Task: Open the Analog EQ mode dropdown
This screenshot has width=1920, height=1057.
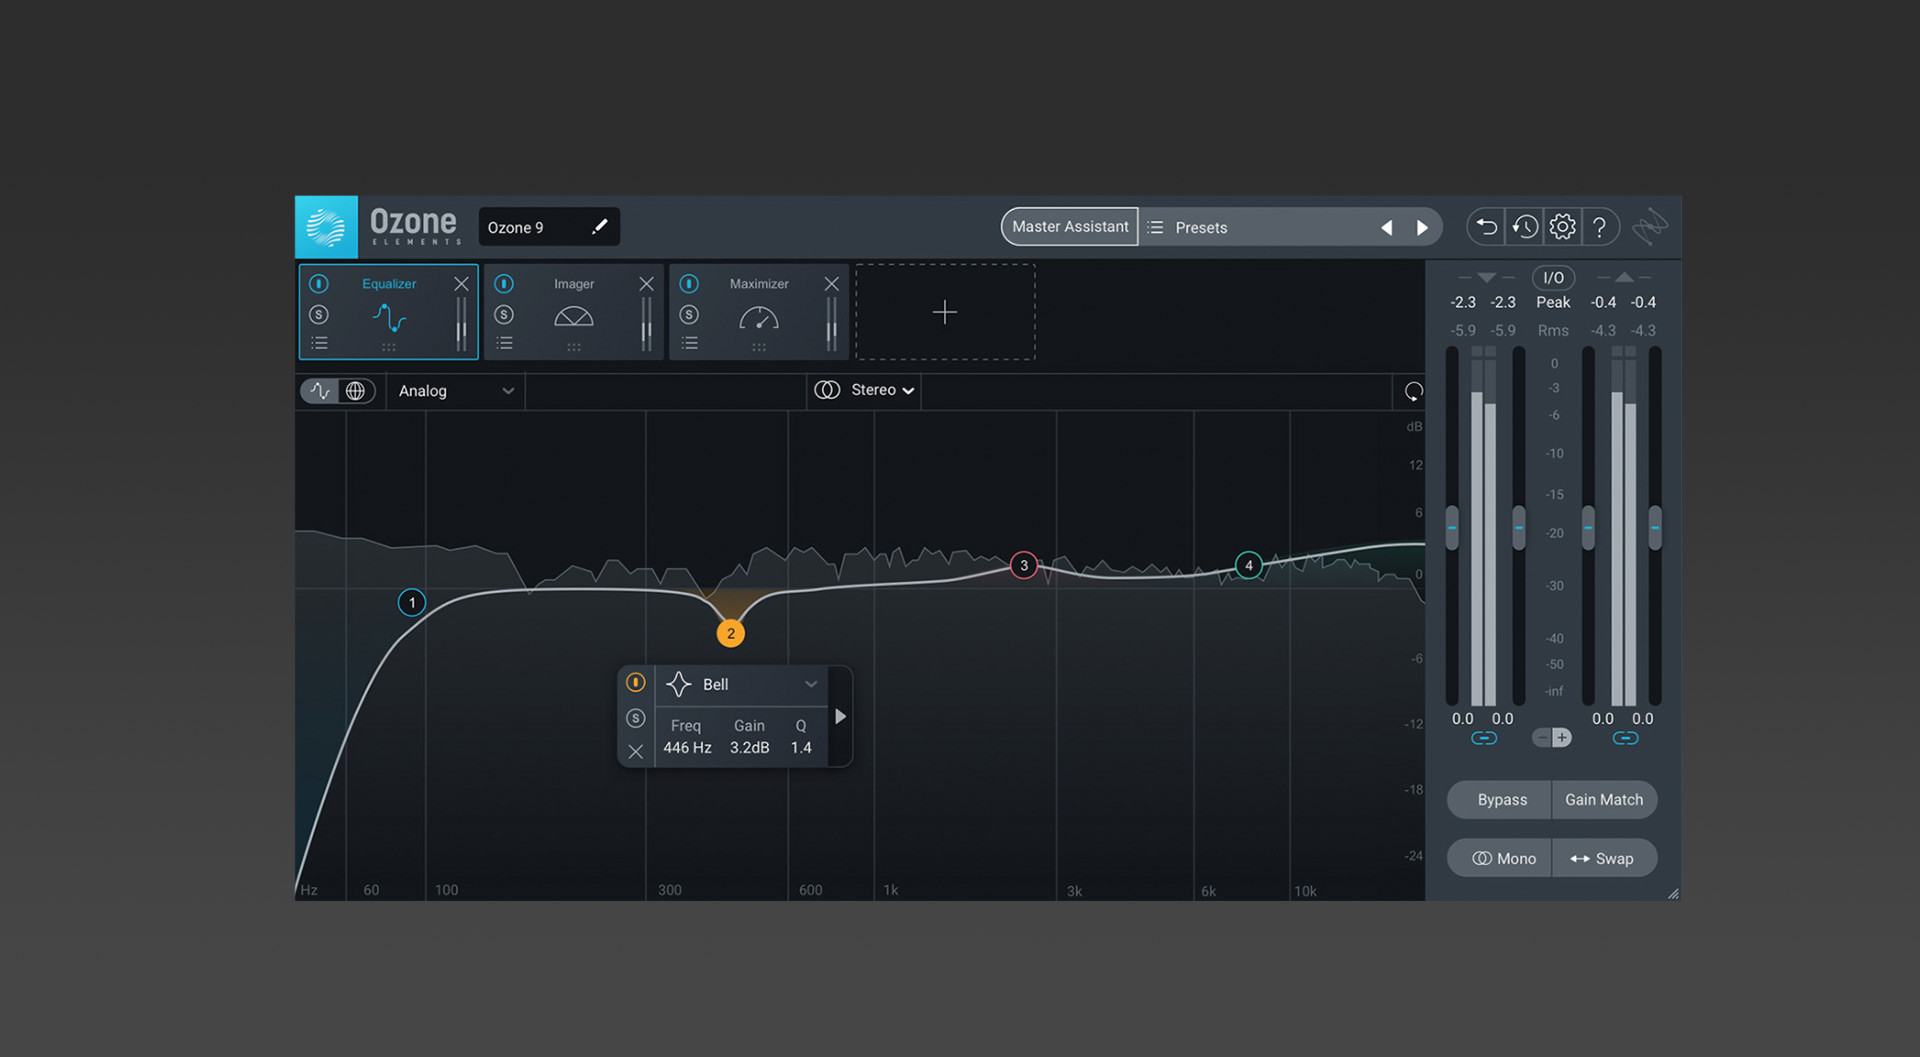Action: [456, 391]
